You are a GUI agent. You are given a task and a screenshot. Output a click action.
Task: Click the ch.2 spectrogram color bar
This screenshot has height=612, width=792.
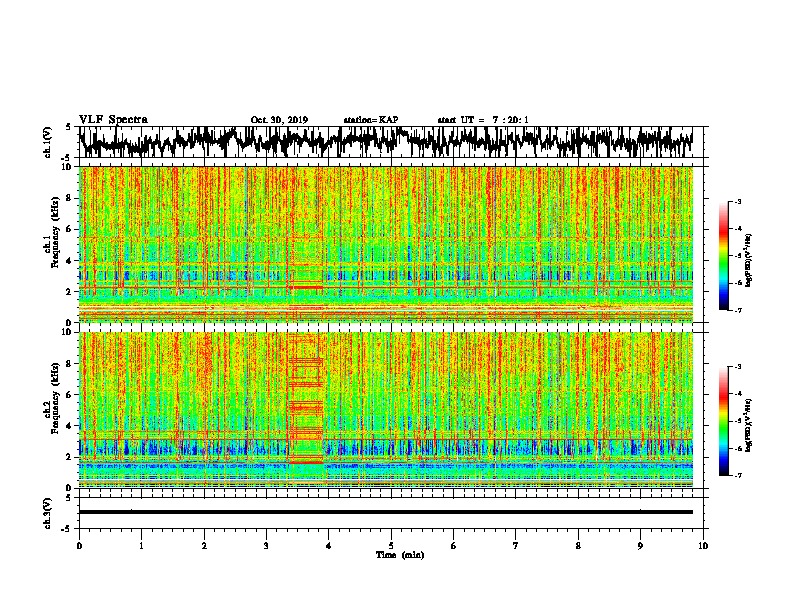(723, 421)
